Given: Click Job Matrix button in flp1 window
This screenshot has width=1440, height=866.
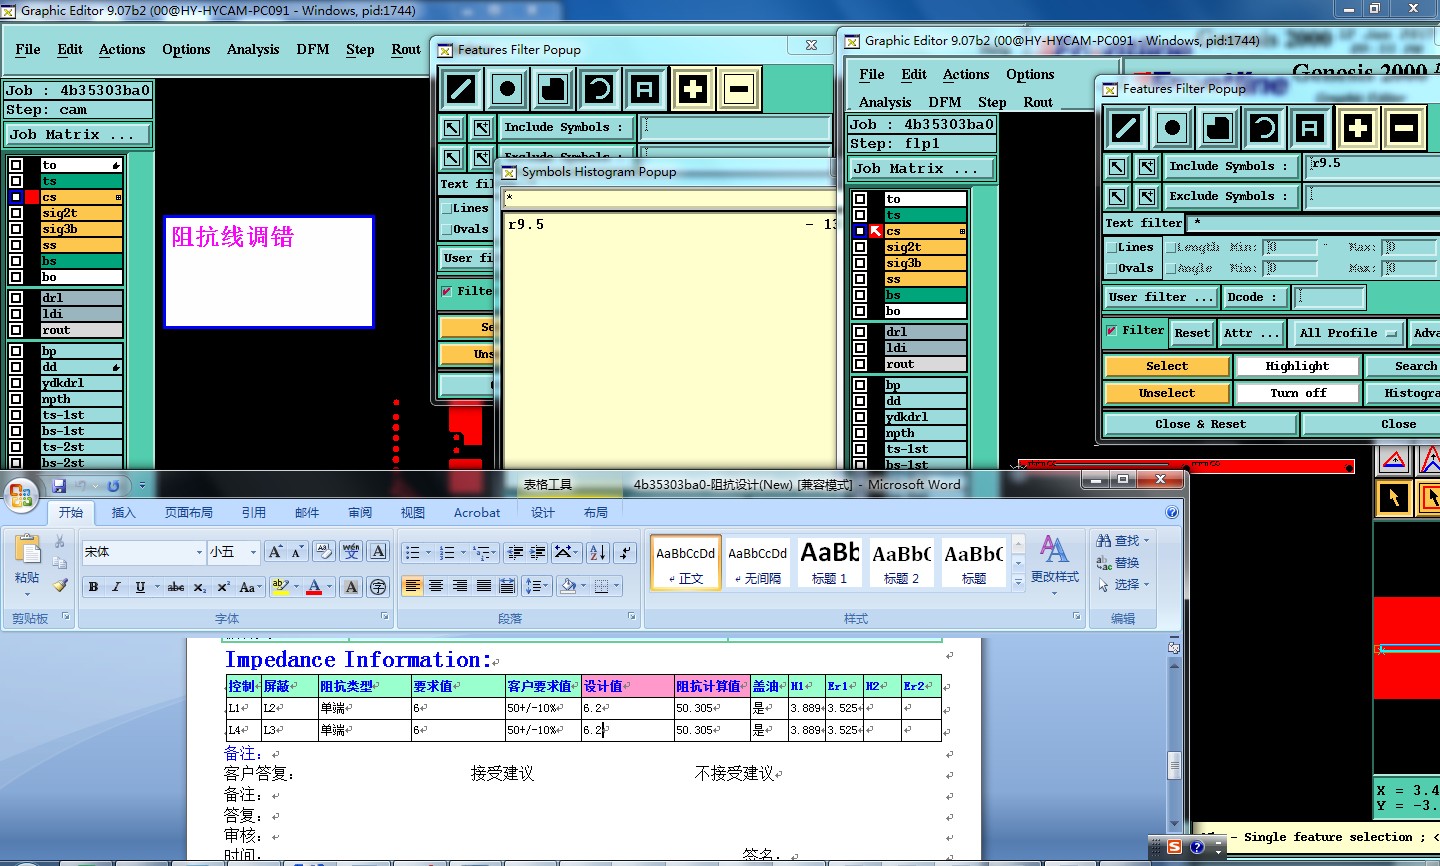Looking at the screenshot, I should (x=921, y=169).
